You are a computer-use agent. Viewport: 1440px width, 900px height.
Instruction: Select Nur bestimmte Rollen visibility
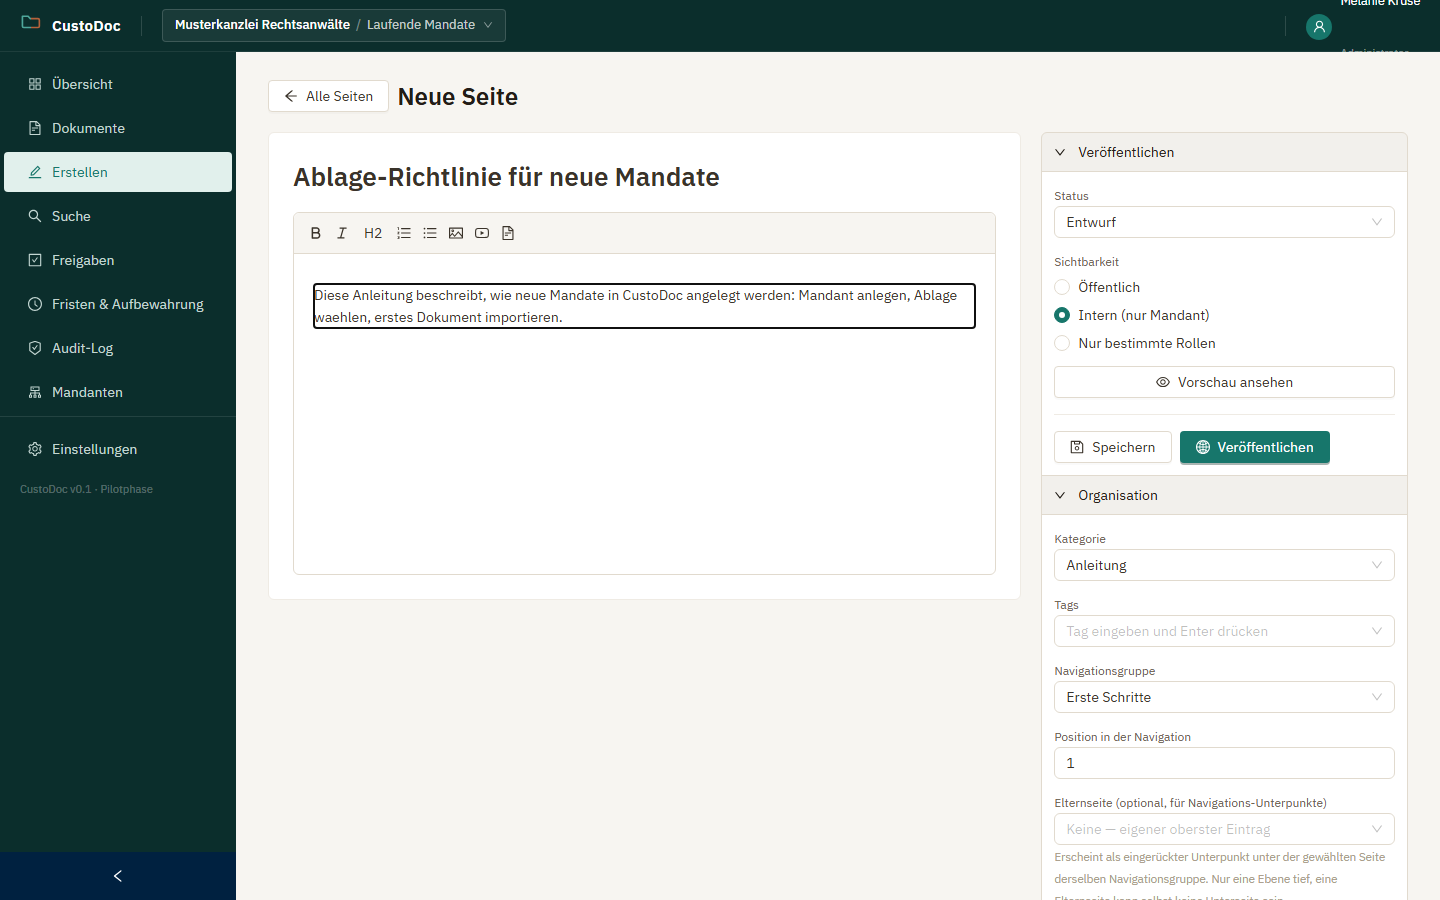1062,343
